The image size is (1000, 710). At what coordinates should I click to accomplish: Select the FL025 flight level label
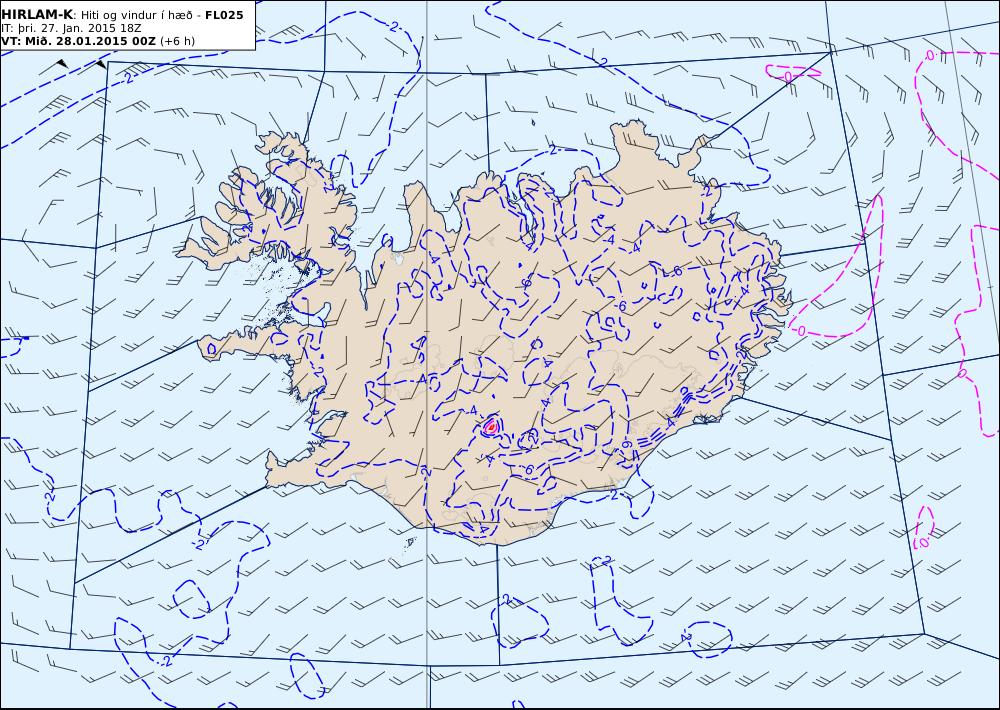pos(224,15)
